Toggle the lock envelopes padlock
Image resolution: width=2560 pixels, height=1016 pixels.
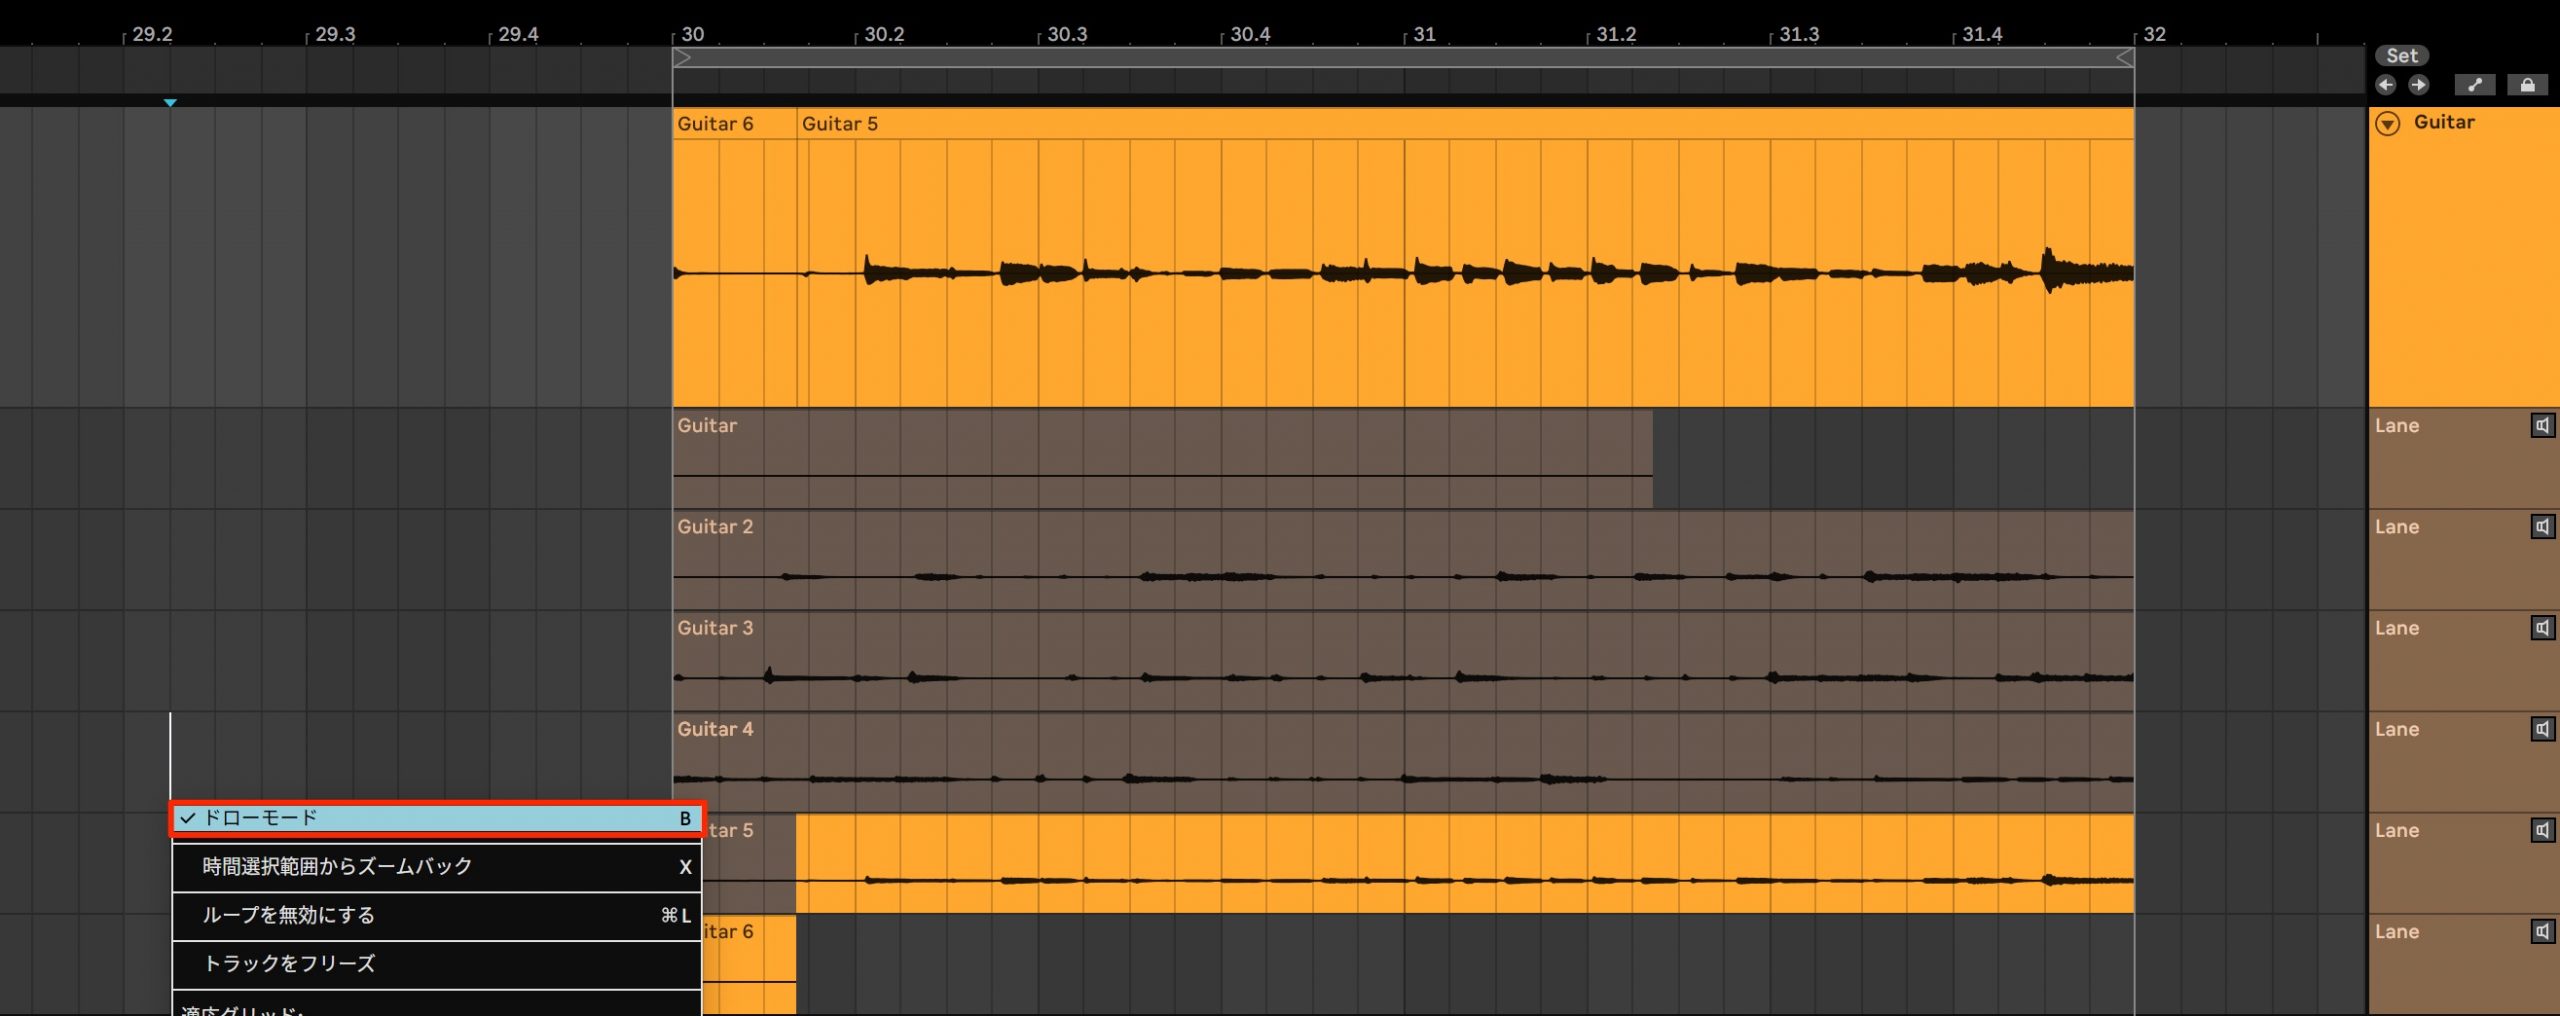coord(2527,85)
